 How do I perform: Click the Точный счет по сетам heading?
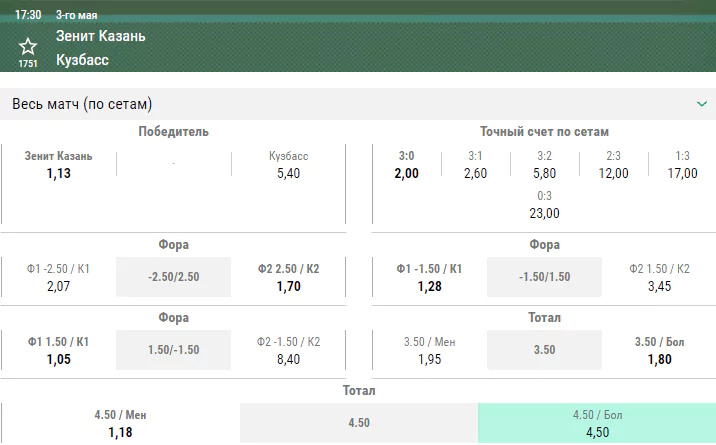(544, 131)
